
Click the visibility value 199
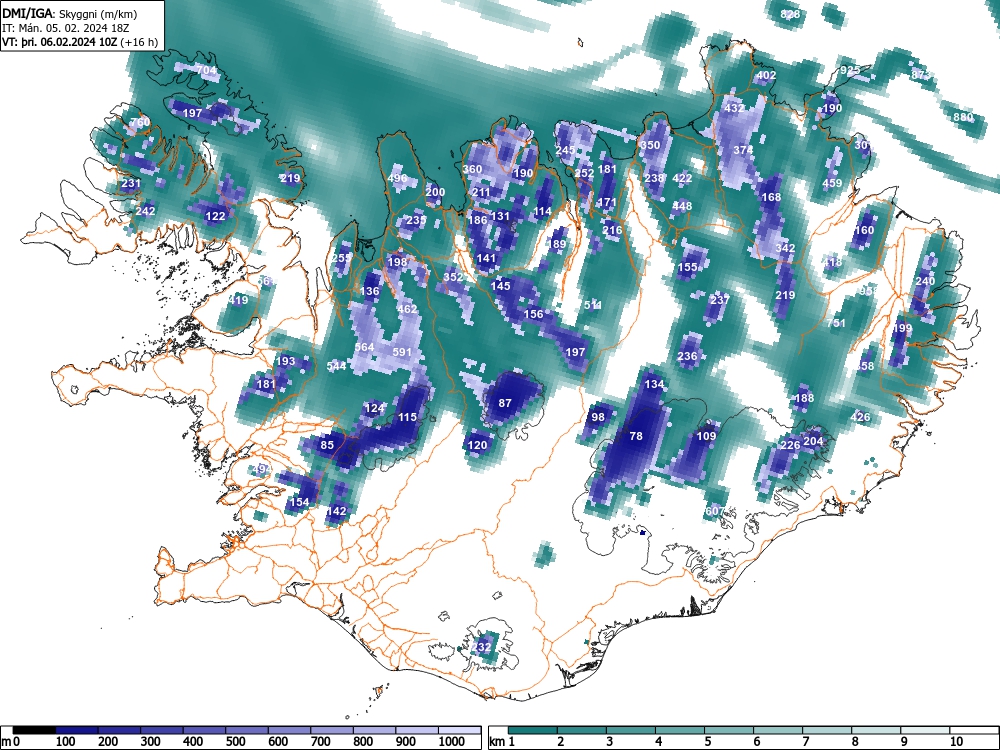[x=902, y=328]
